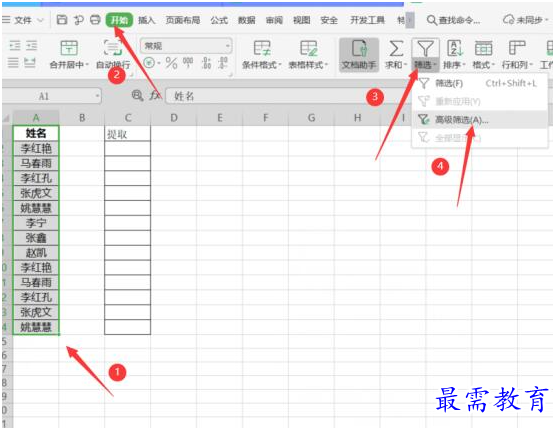Click the 文档助手 document assistant button

point(359,55)
